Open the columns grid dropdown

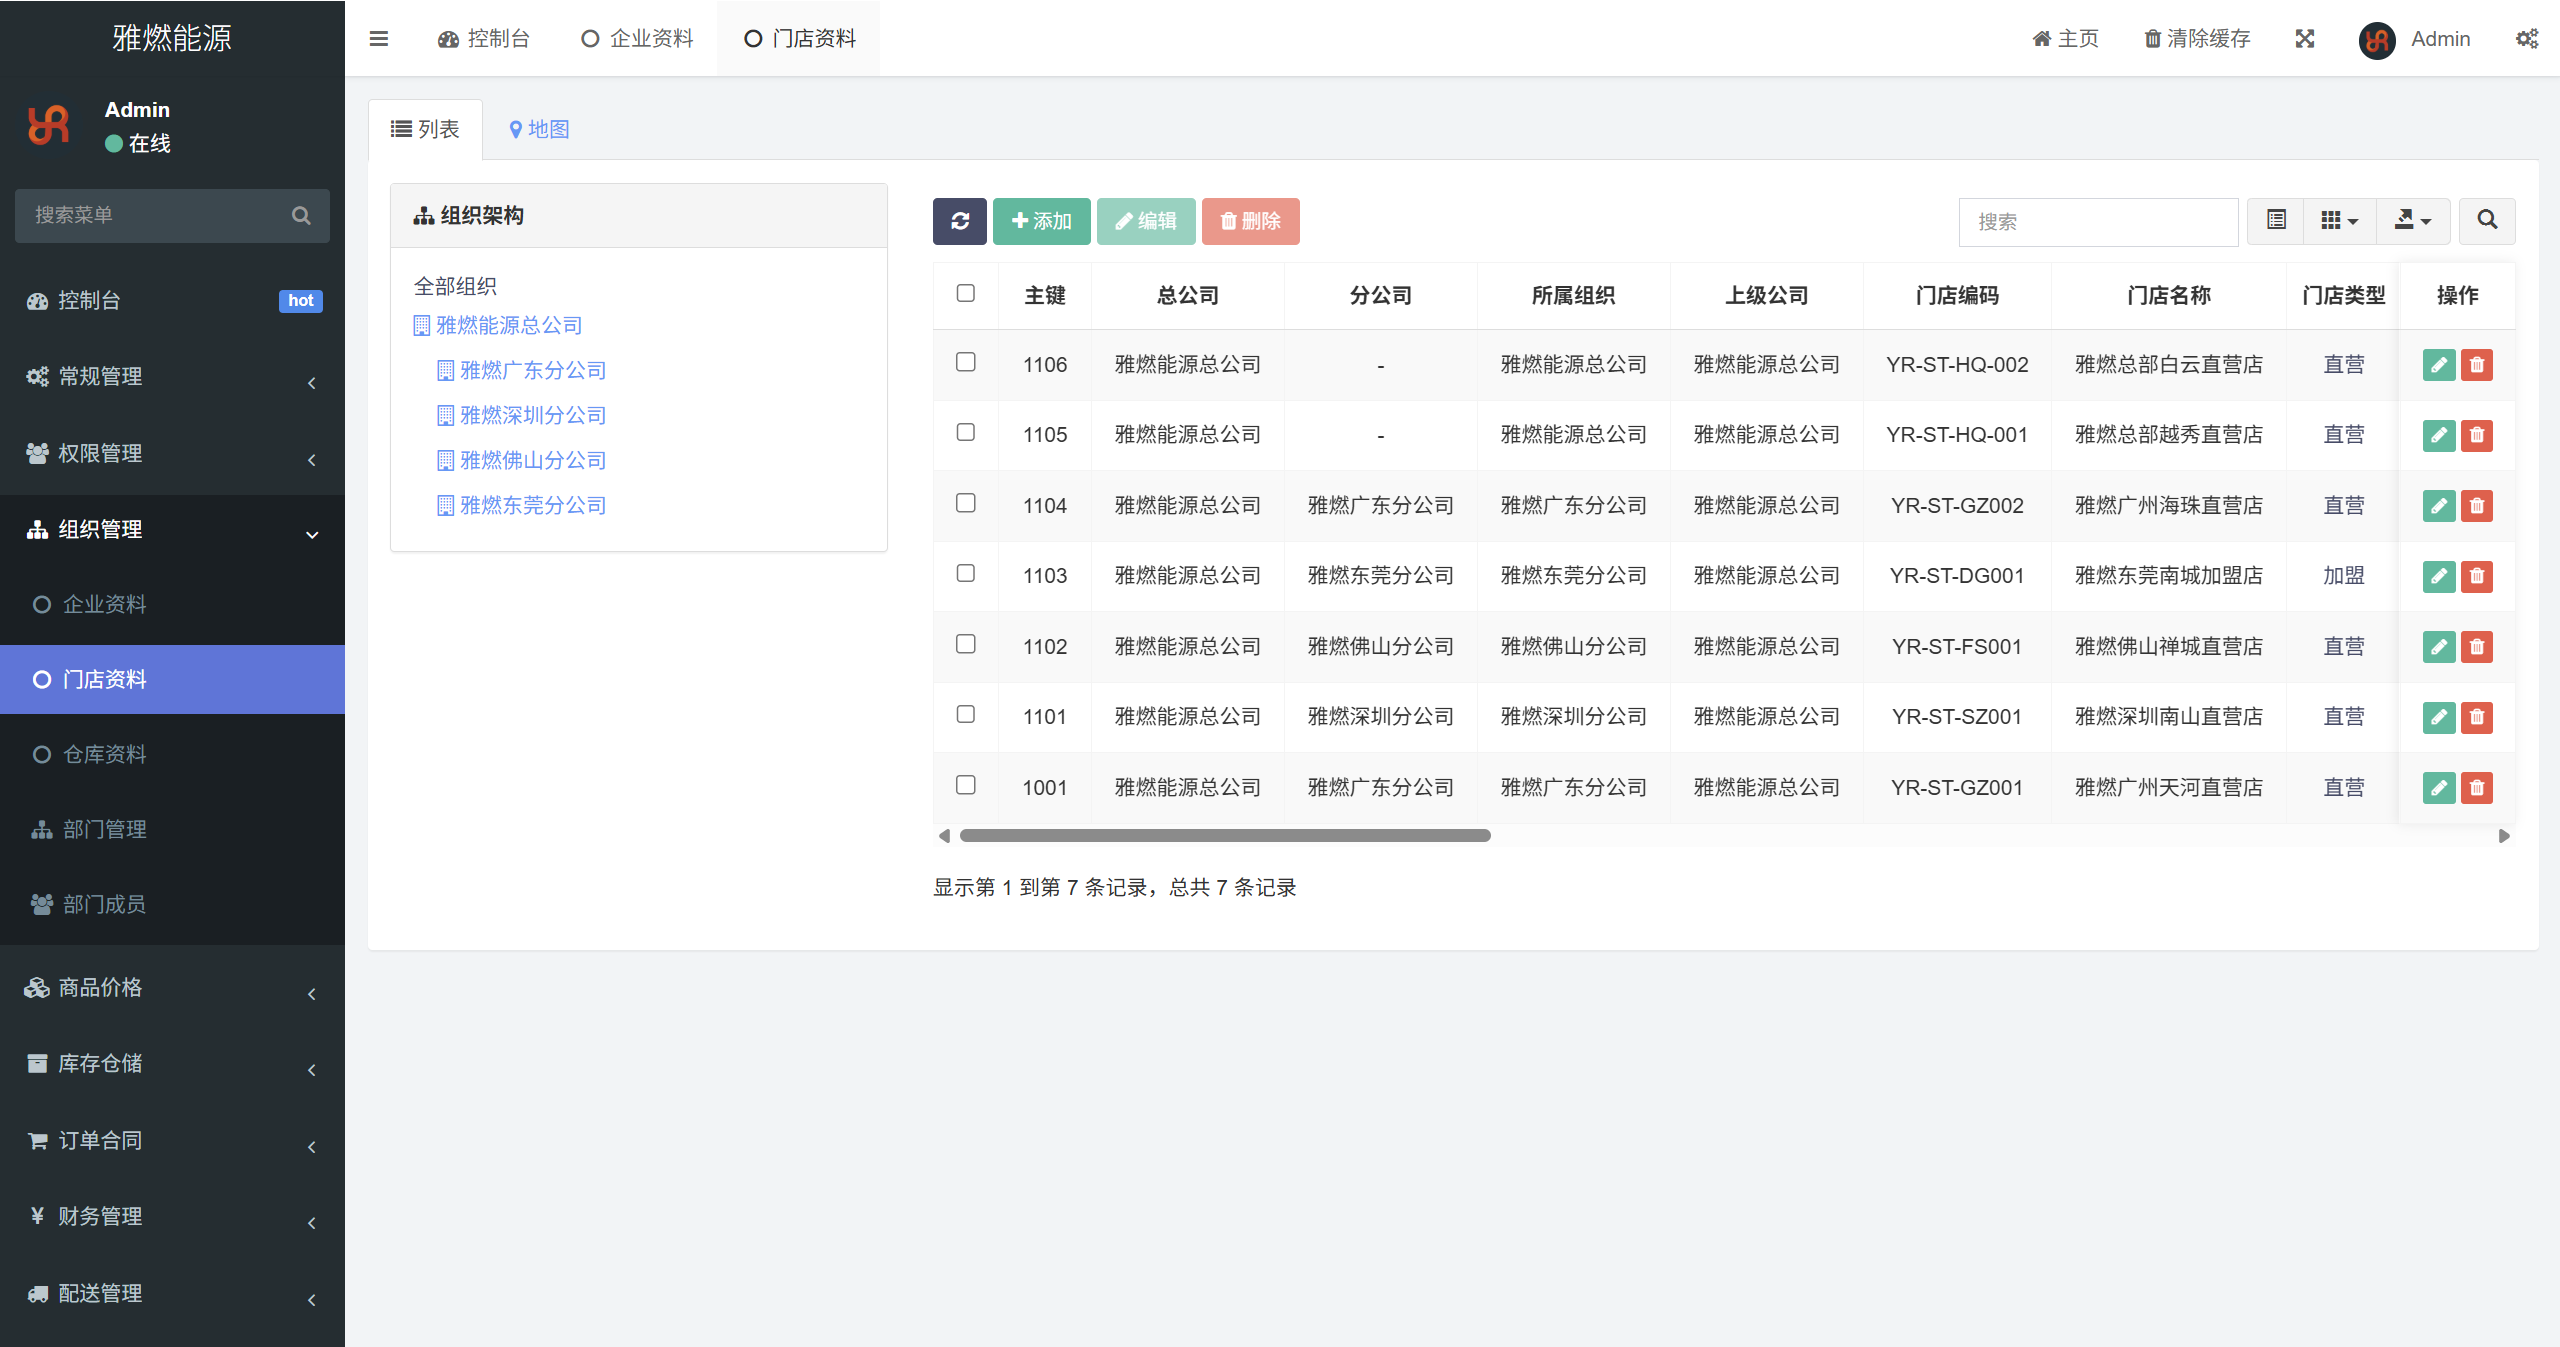[x=2340, y=221]
